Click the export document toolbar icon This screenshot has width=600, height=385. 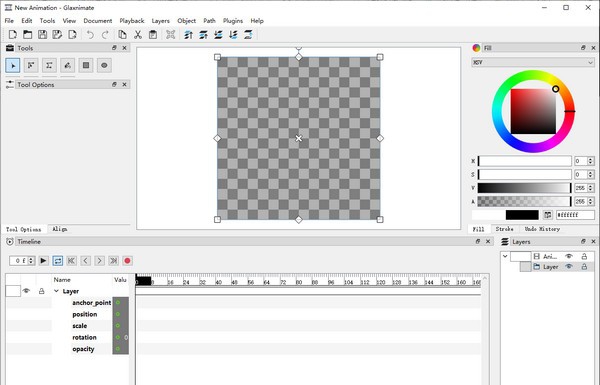click(x=72, y=35)
